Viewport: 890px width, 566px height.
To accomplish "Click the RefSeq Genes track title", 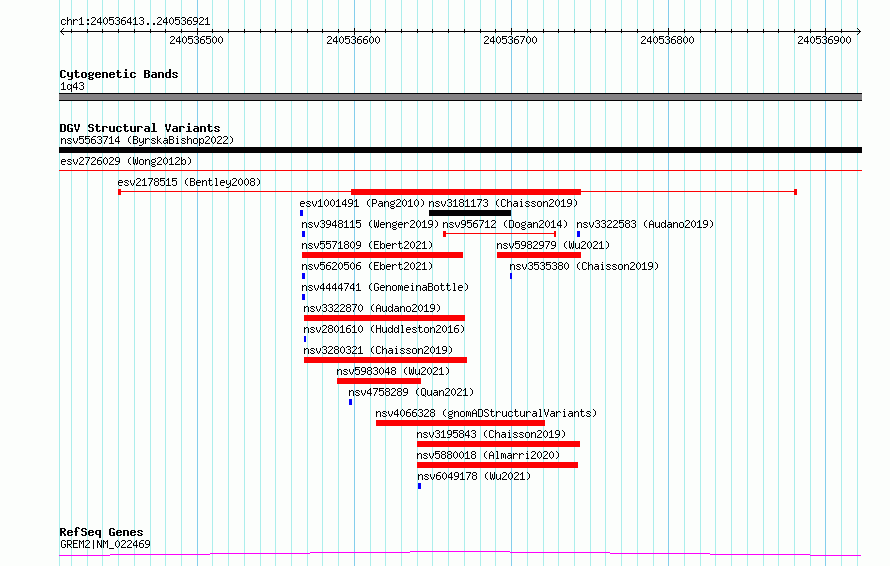I will pos(101,533).
